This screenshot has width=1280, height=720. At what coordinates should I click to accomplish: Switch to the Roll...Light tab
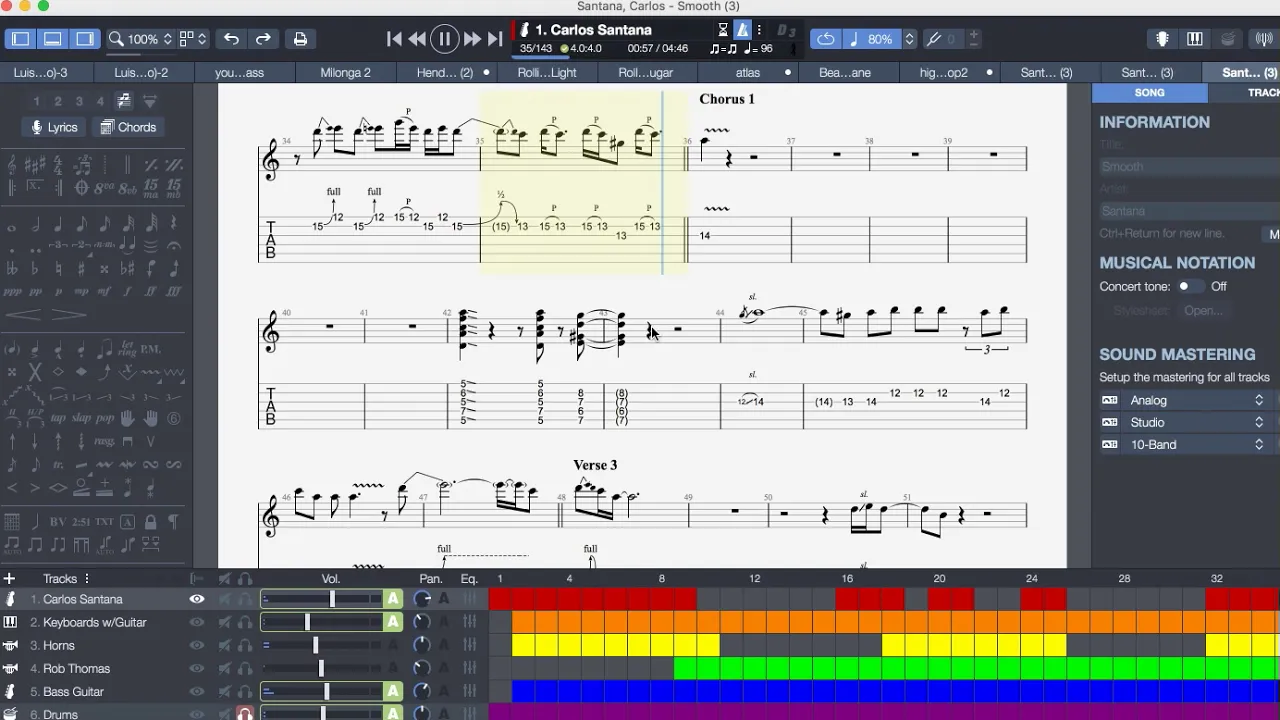tap(547, 72)
